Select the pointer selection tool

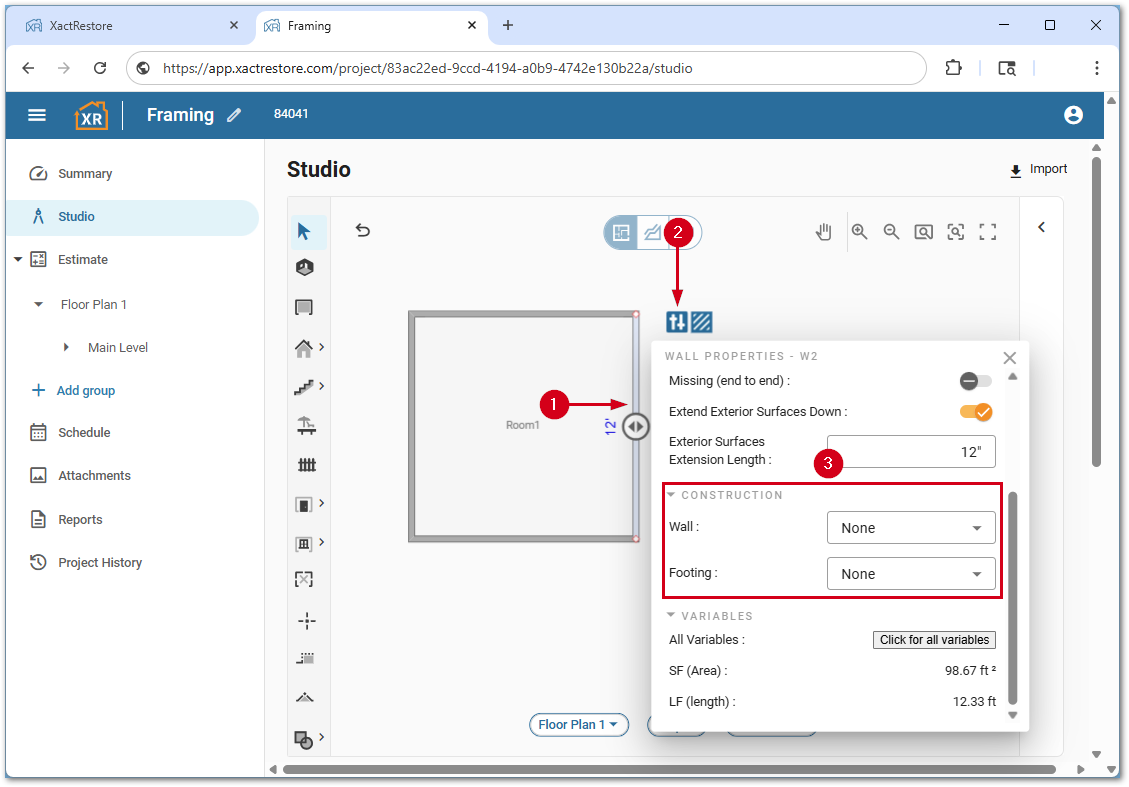(304, 232)
